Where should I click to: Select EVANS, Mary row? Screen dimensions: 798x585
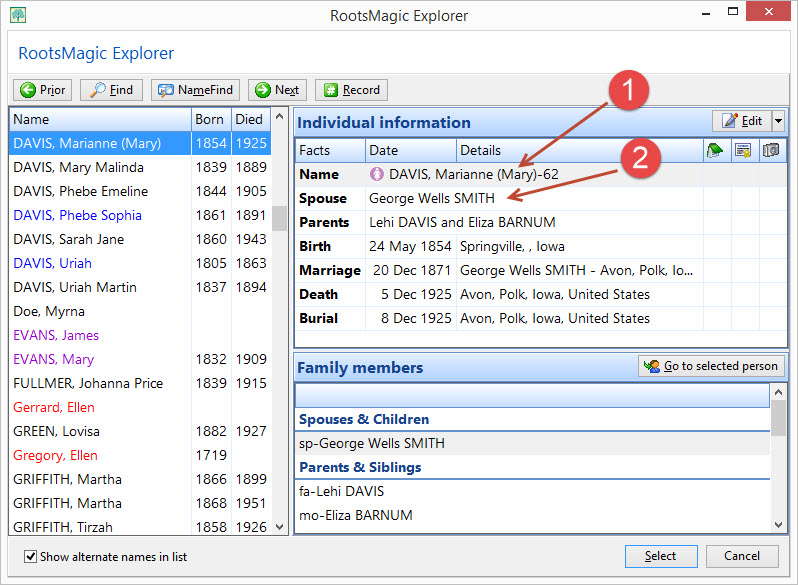tap(140, 359)
